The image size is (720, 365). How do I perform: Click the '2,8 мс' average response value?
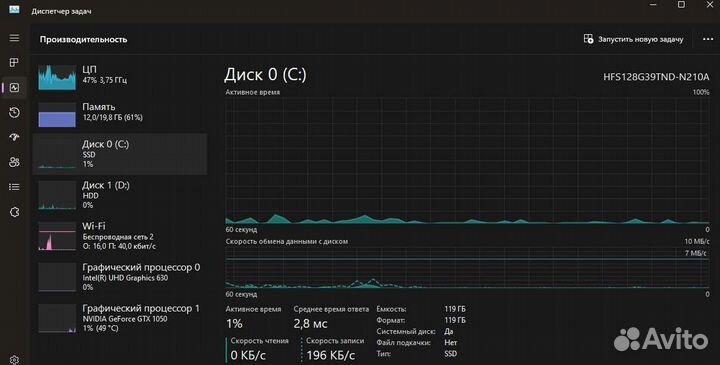[310, 323]
